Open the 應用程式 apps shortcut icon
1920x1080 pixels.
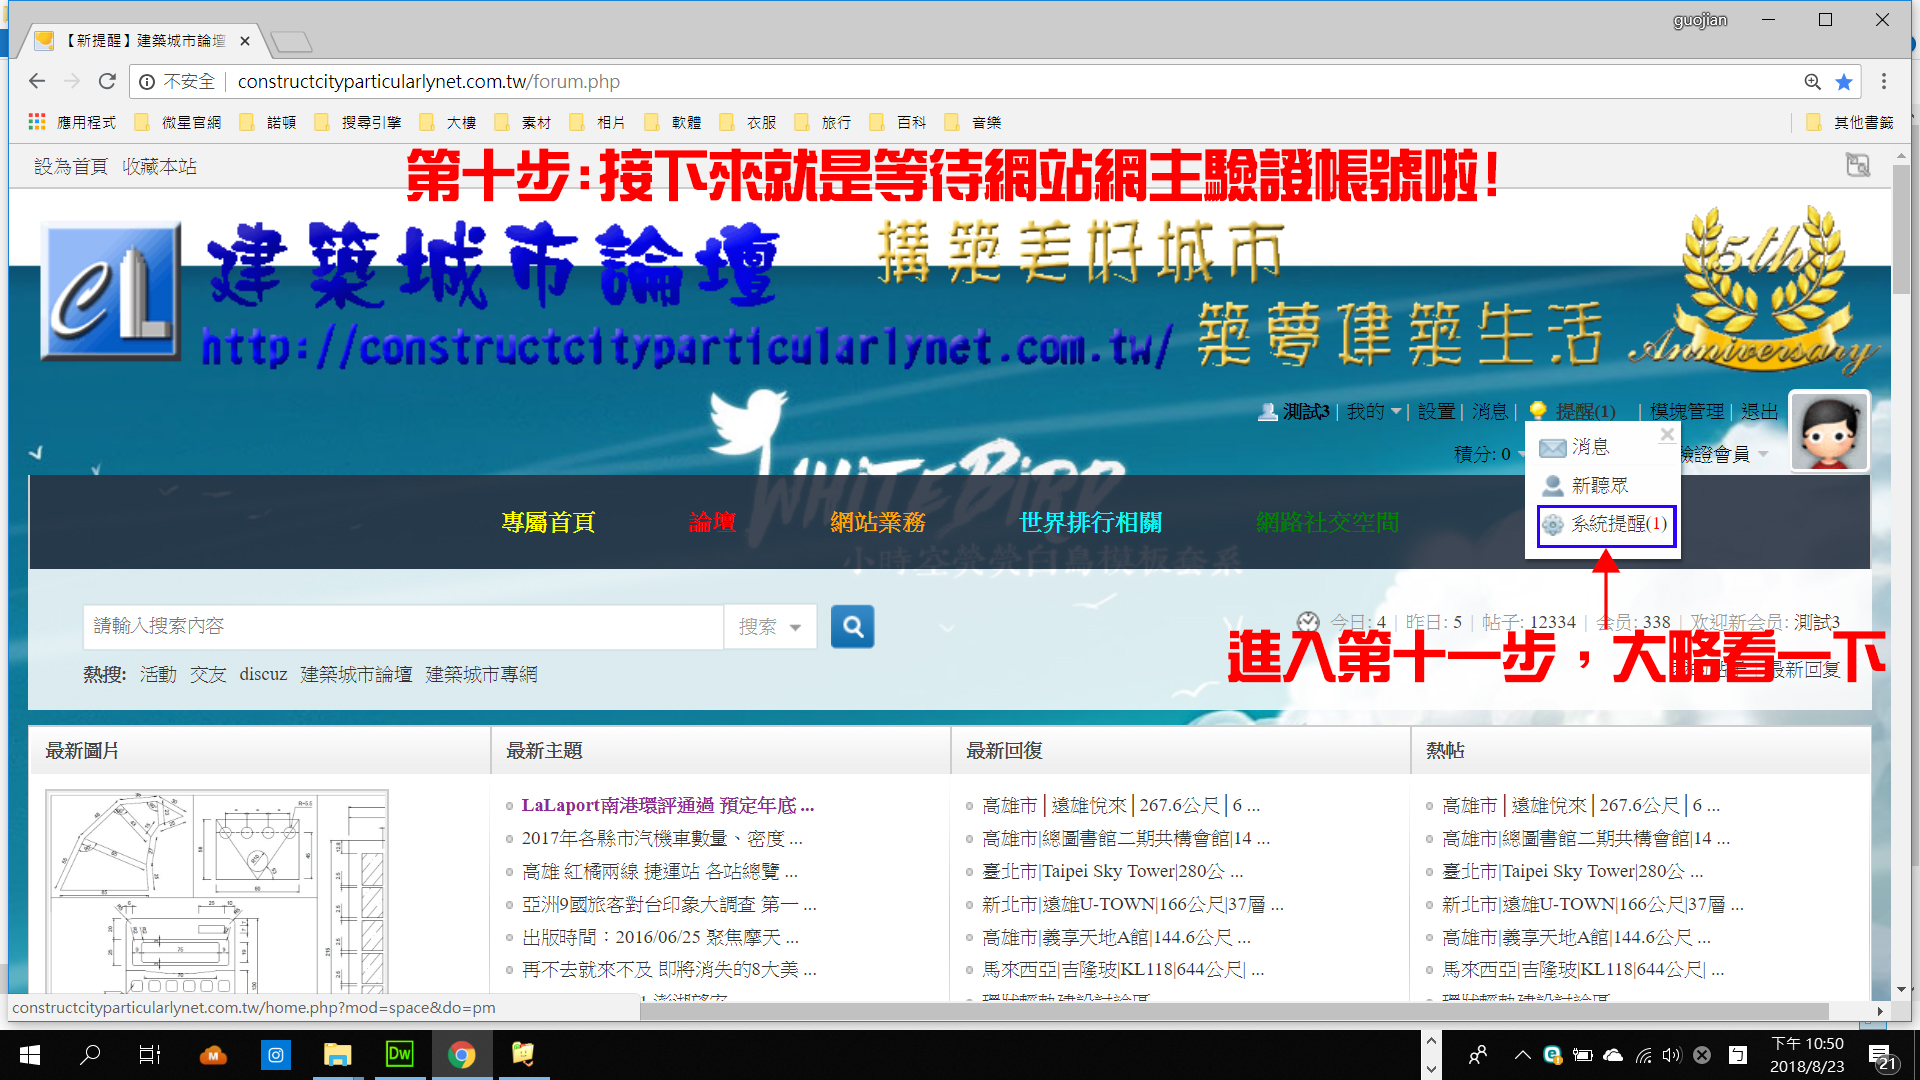point(37,122)
